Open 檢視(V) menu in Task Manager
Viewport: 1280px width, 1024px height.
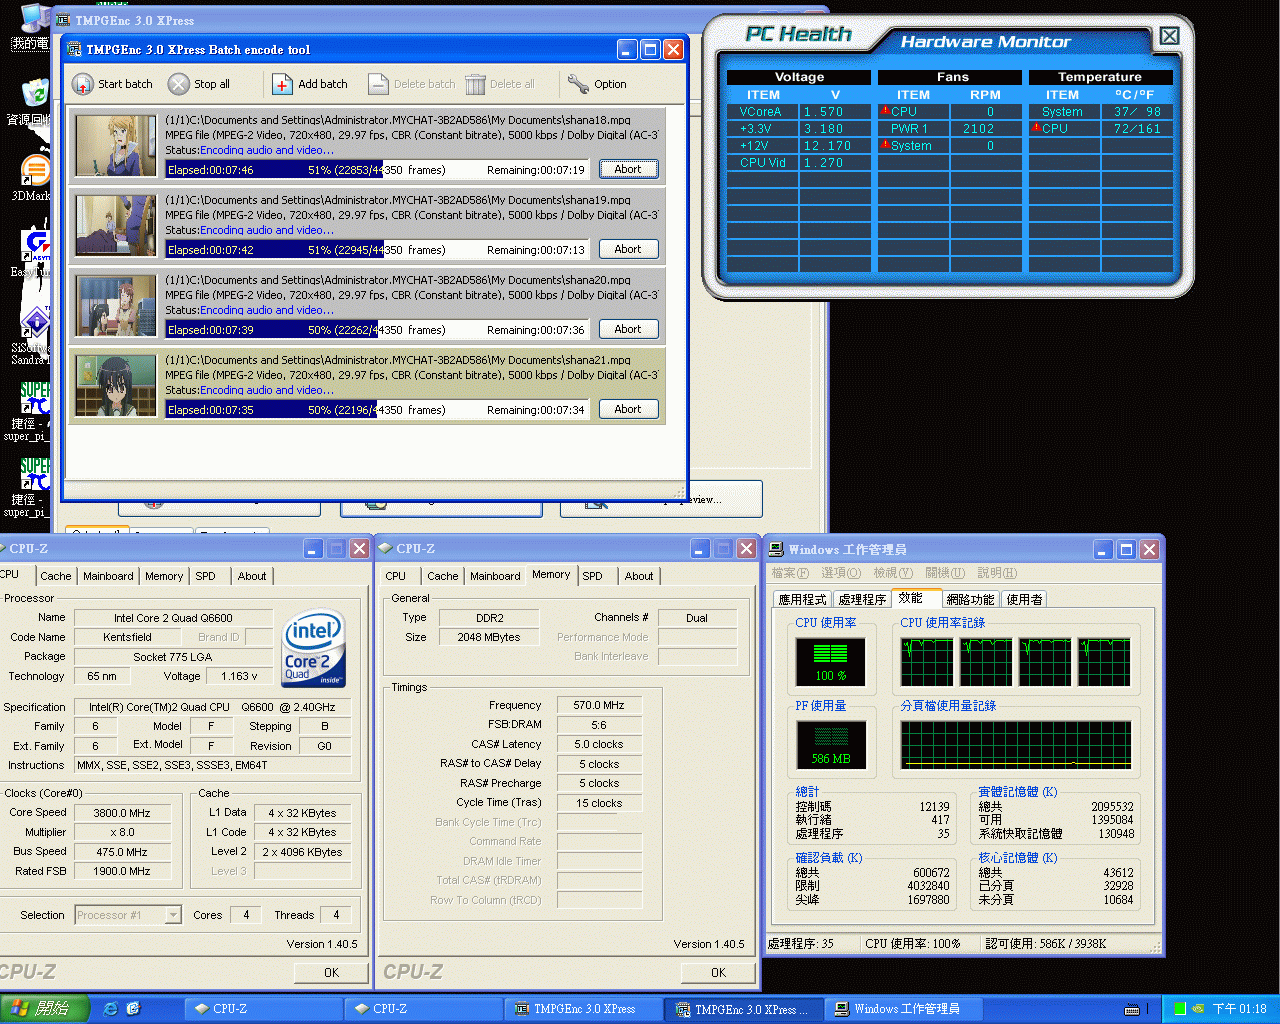893,573
